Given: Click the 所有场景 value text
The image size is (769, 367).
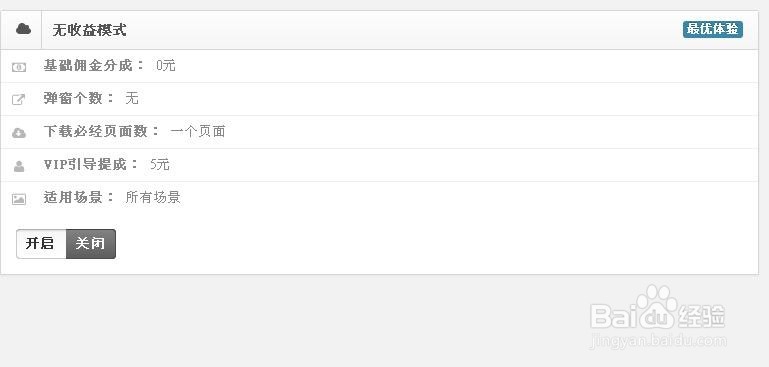Looking at the screenshot, I should 153,197.
